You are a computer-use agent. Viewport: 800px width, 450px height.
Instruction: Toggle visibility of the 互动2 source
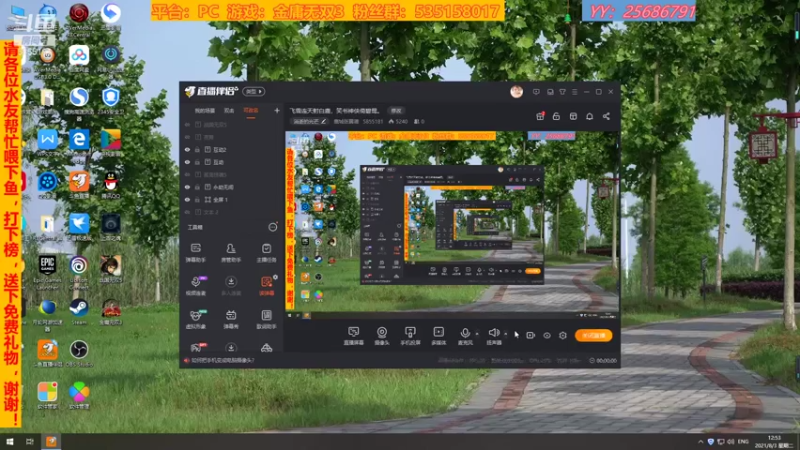click(187, 150)
